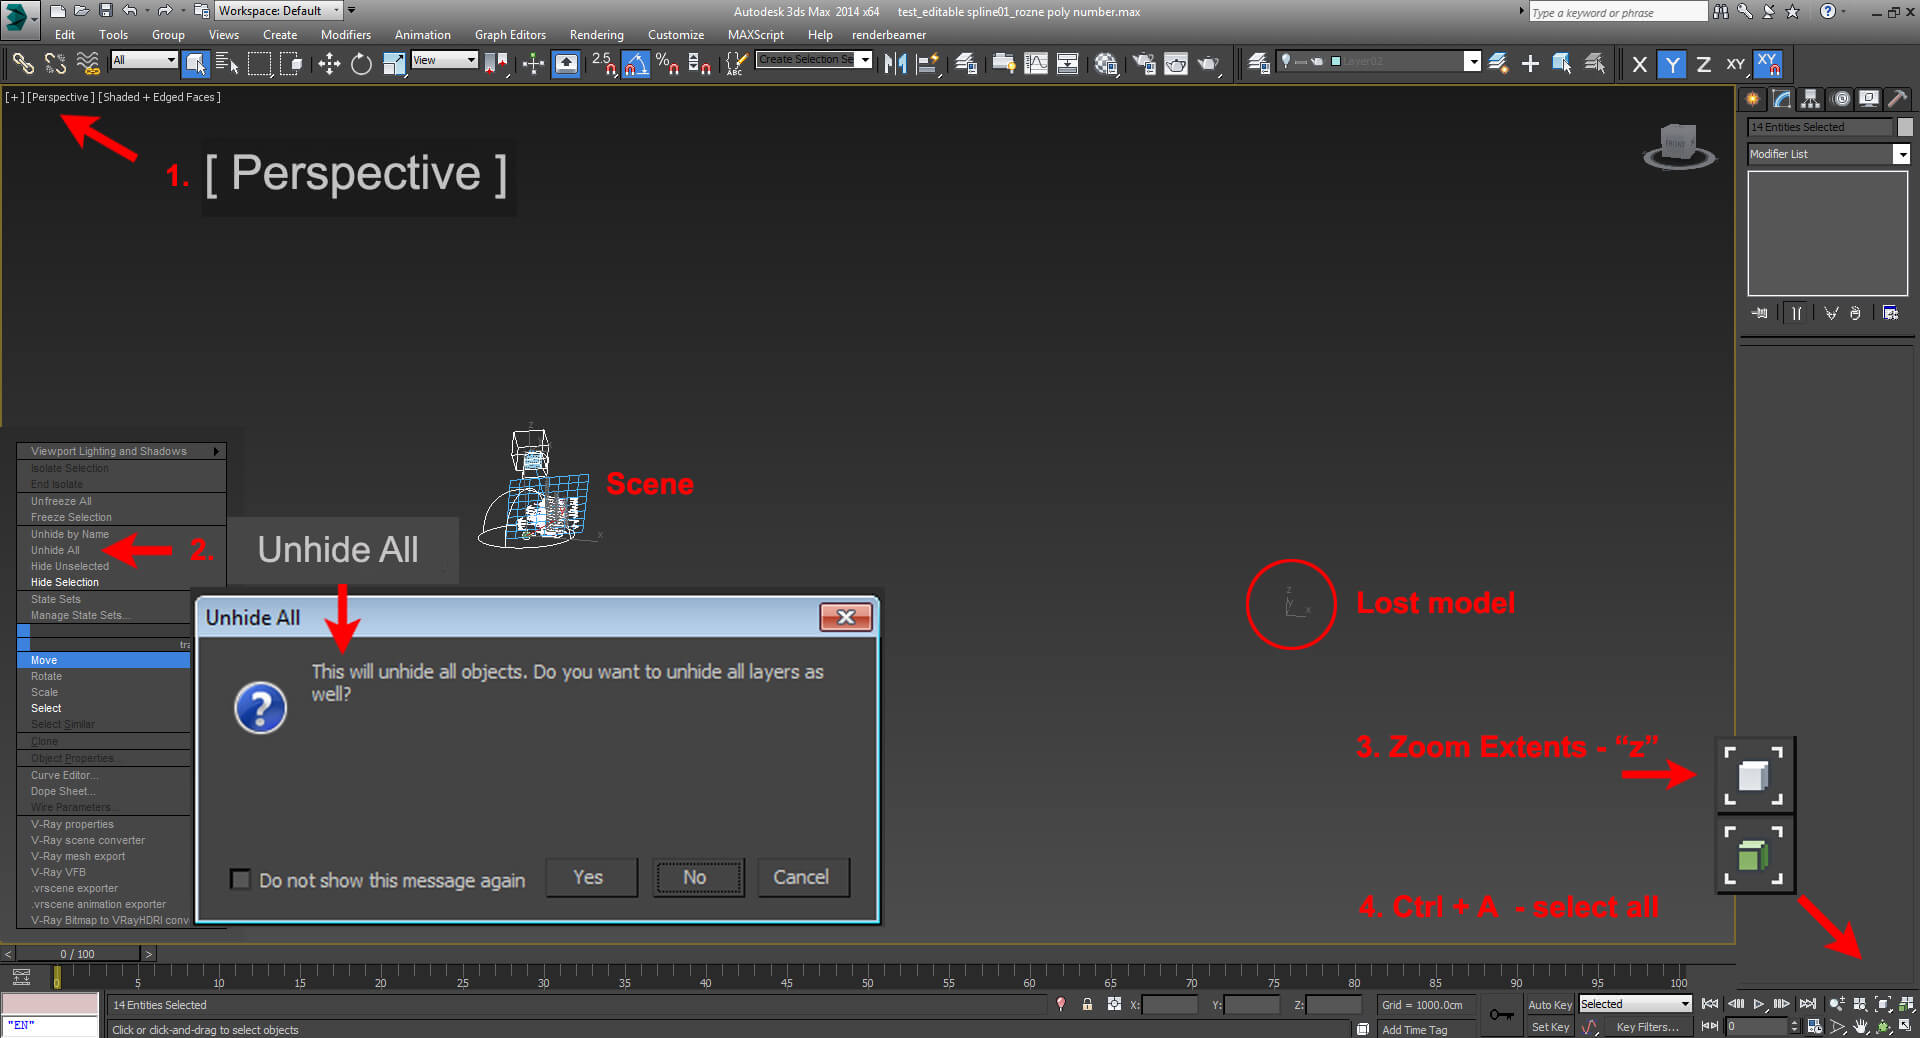Choose Hide Selection in the quad menu
Viewport: 1920px width, 1038px height.
pos(65,582)
